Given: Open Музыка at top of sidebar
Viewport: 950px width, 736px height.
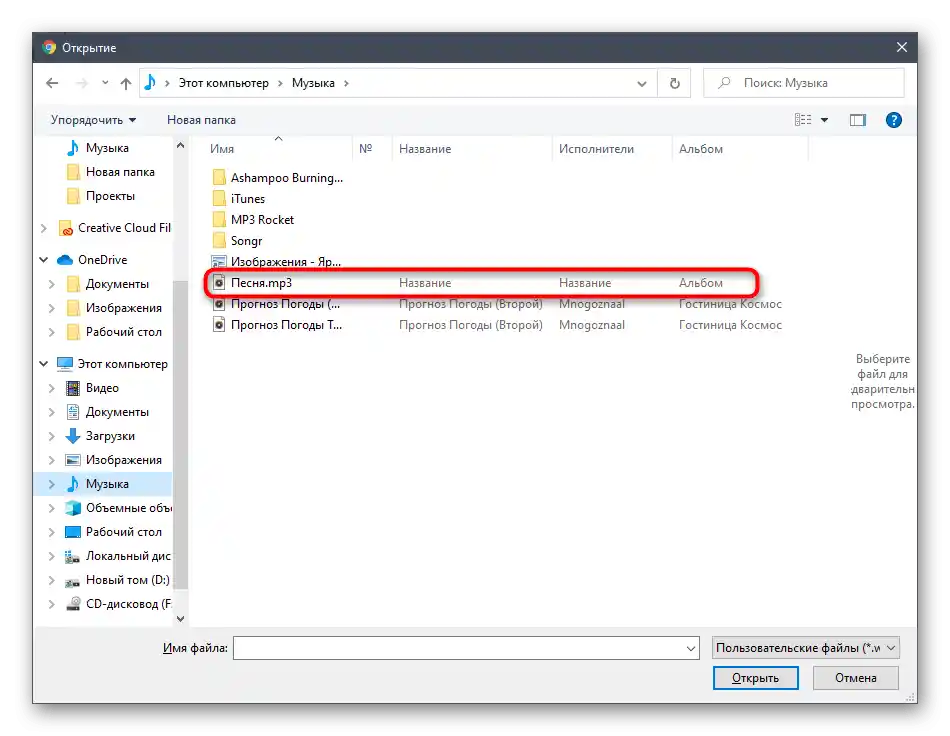Looking at the screenshot, I should pyautogui.click(x=99, y=148).
